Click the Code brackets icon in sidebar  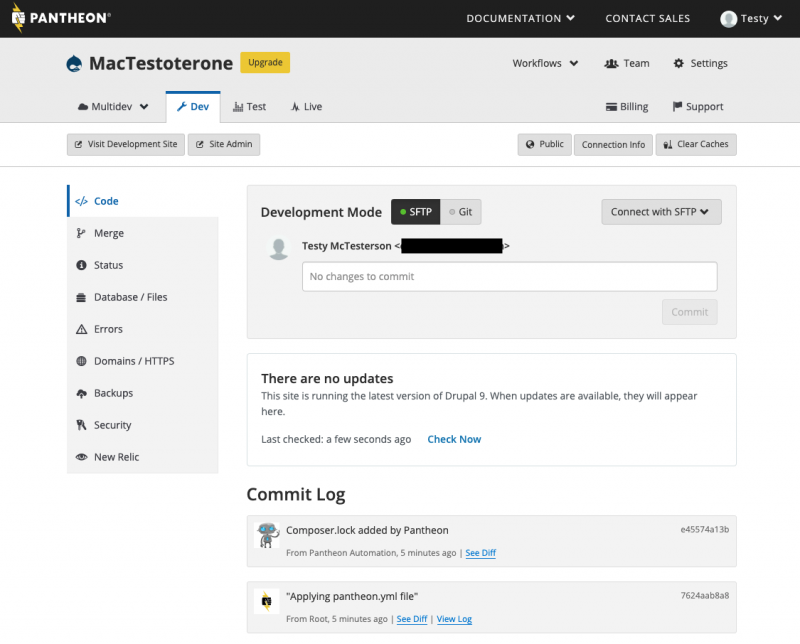(x=81, y=201)
